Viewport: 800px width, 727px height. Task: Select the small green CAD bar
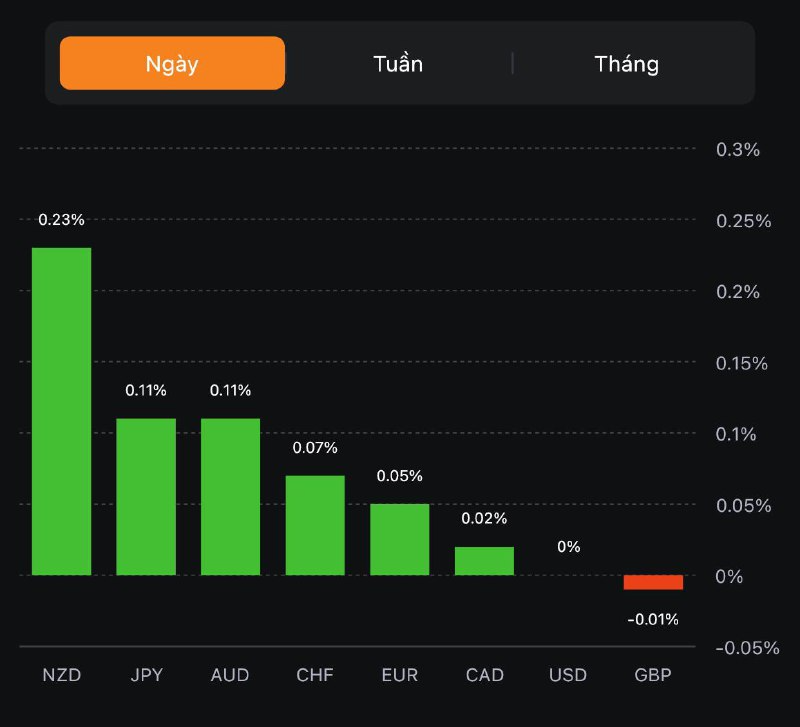pyautogui.click(x=484, y=561)
